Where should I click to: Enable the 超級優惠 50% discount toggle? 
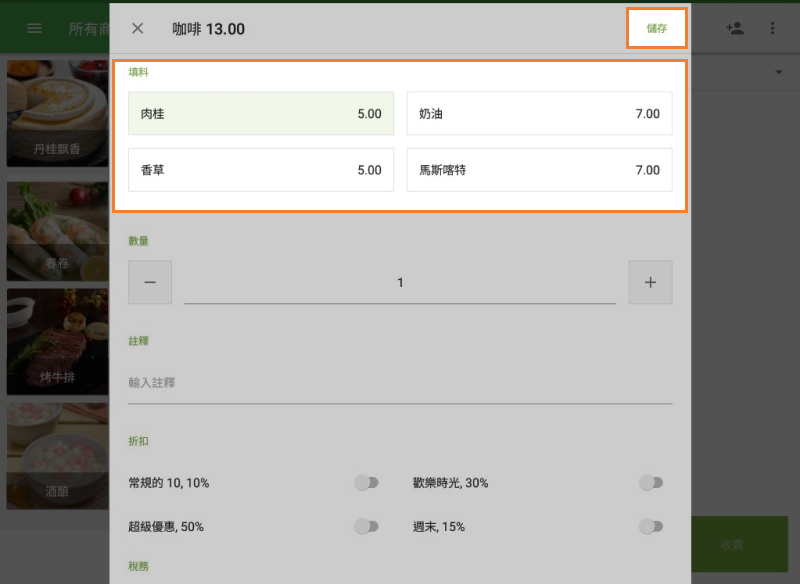(x=367, y=526)
